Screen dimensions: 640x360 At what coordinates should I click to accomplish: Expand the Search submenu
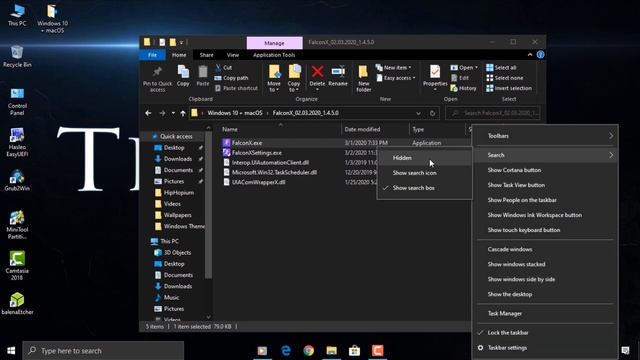coord(545,155)
